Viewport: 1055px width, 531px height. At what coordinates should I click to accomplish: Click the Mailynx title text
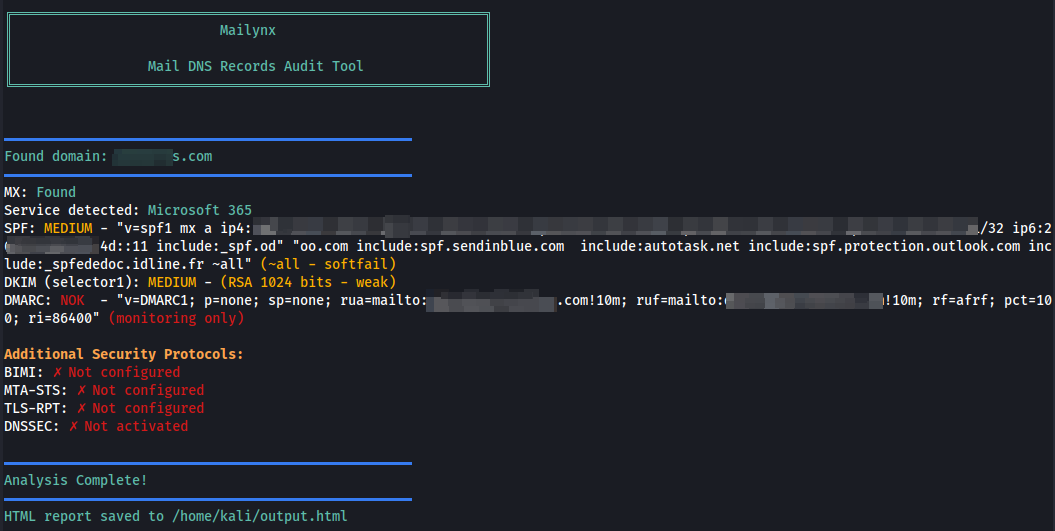(248, 30)
